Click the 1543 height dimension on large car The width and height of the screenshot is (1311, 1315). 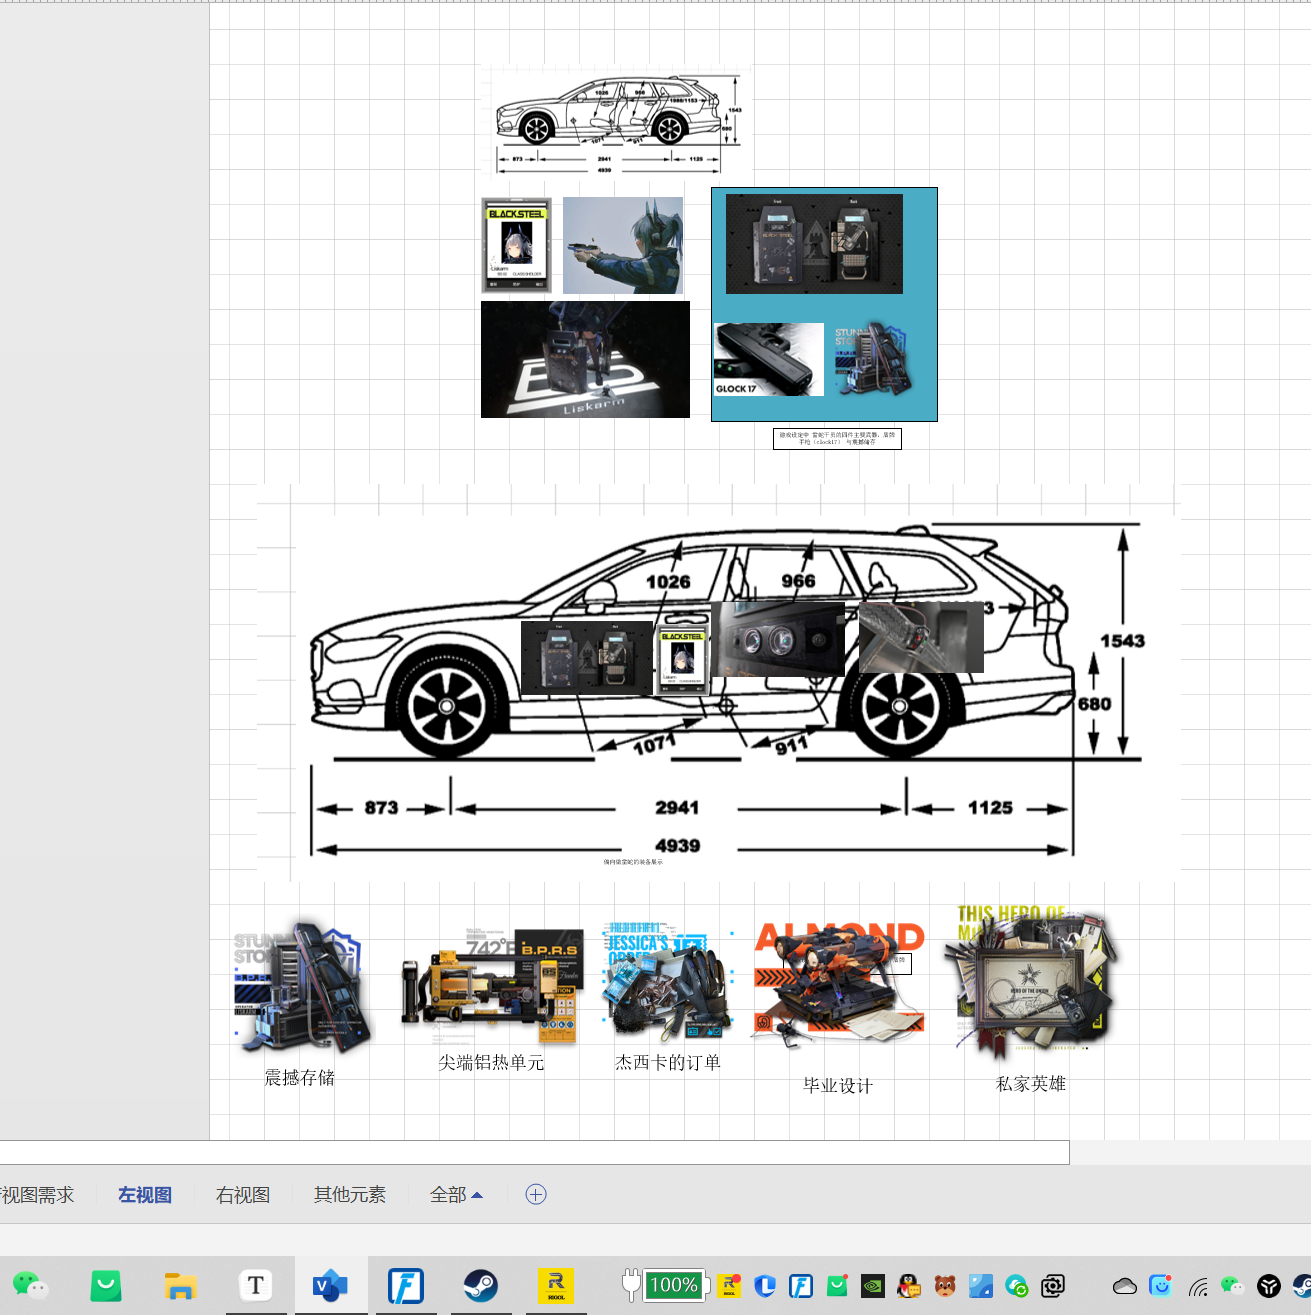click(1122, 641)
